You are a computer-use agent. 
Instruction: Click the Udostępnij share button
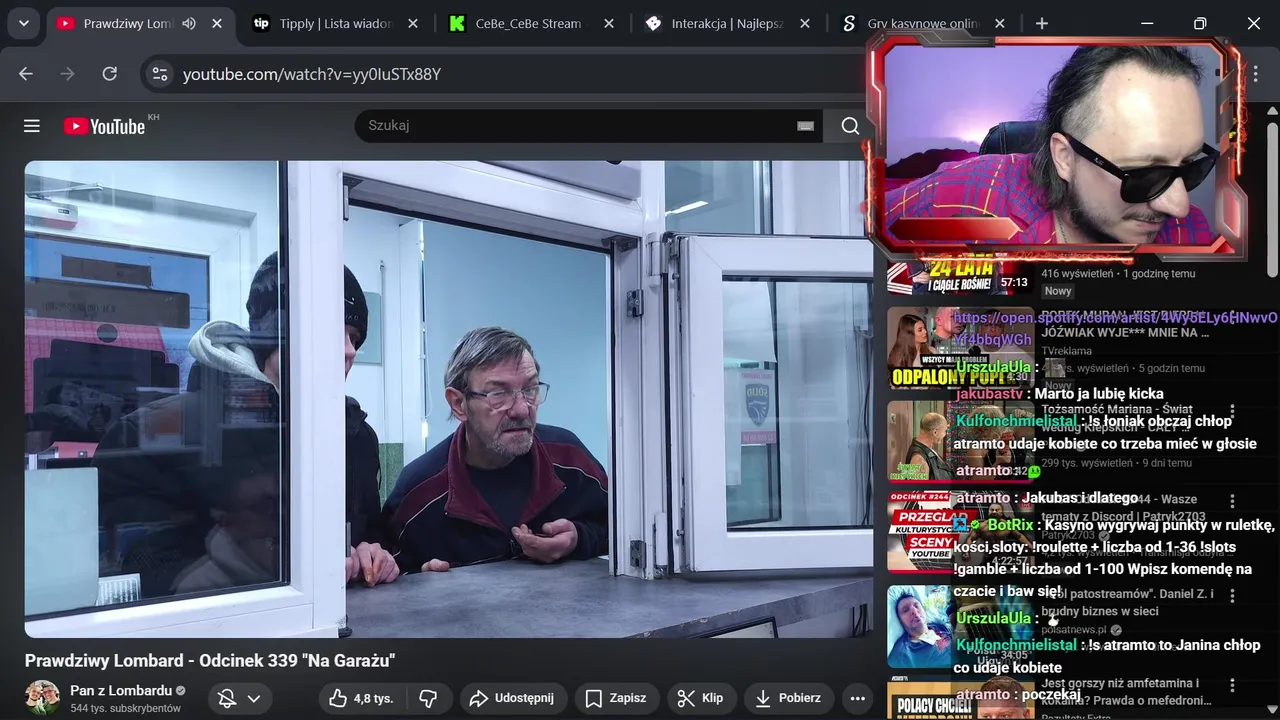coord(511,698)
